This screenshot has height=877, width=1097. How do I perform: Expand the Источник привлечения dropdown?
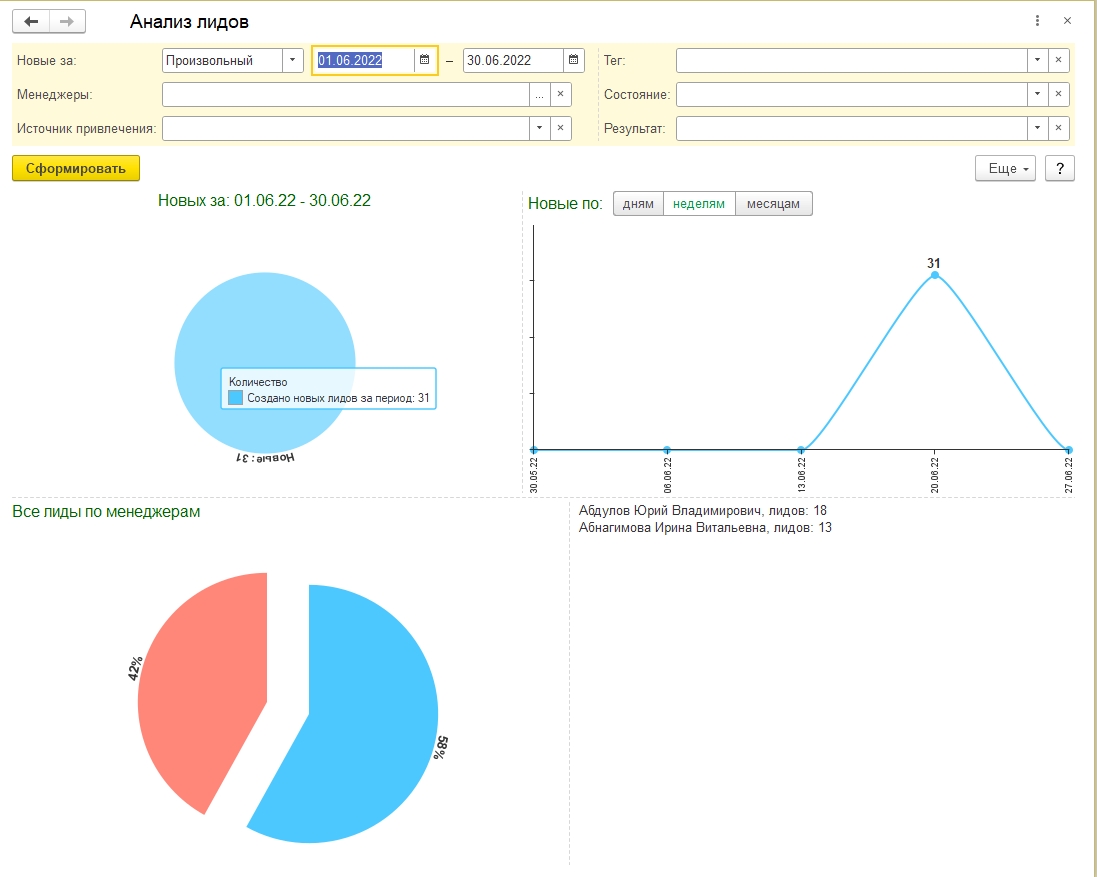[539, 128]
